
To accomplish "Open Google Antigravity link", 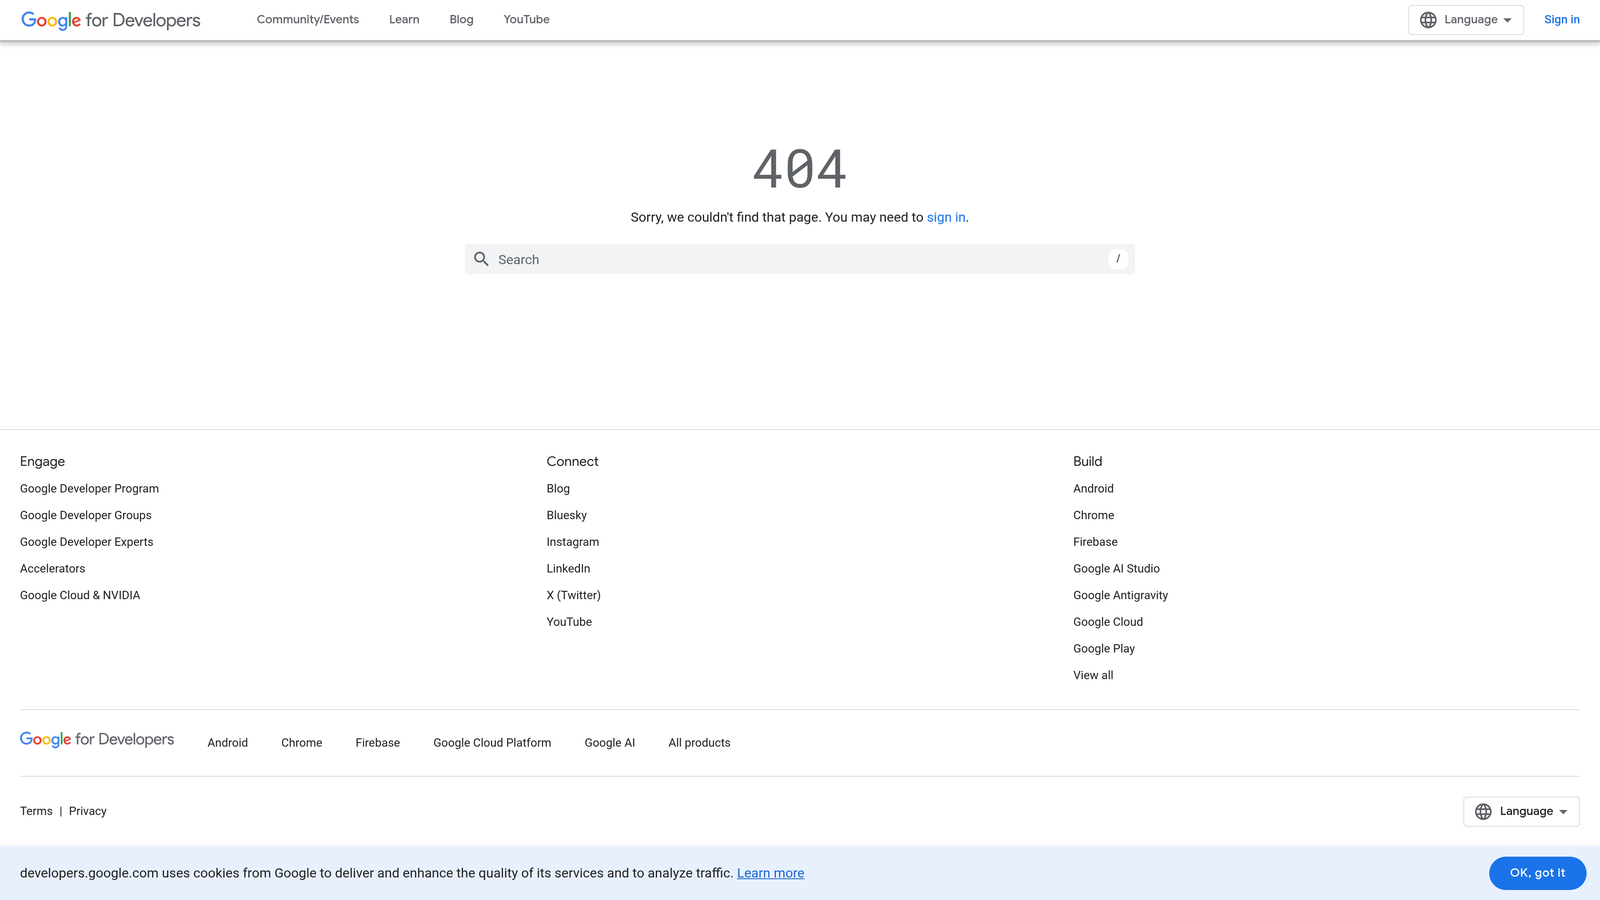I will pos(1121,596).
